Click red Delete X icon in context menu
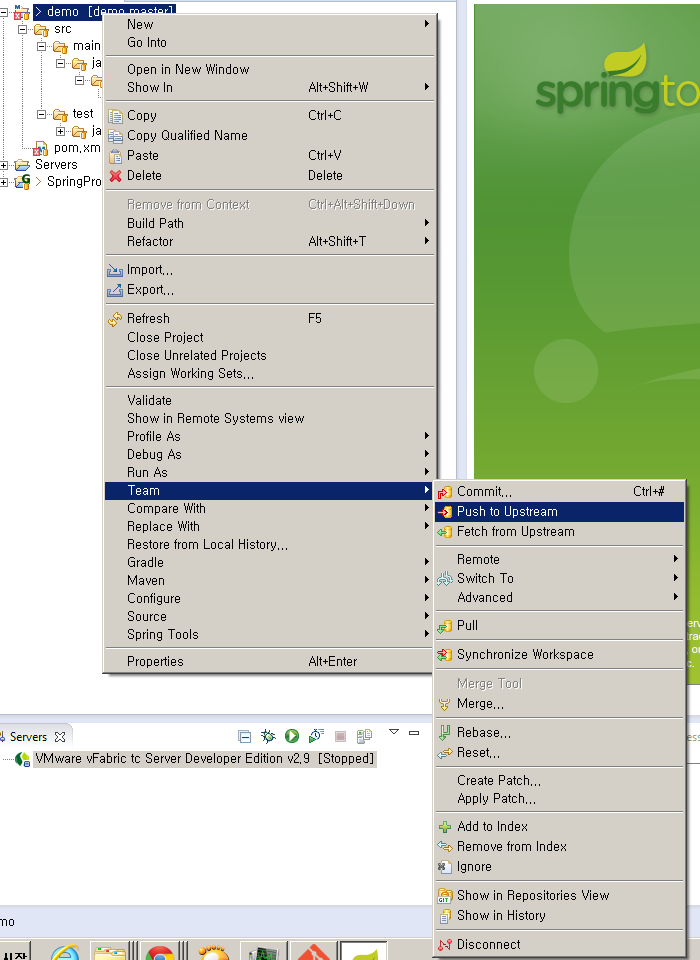This screenshot has width=700, height=960. point(115,176)
